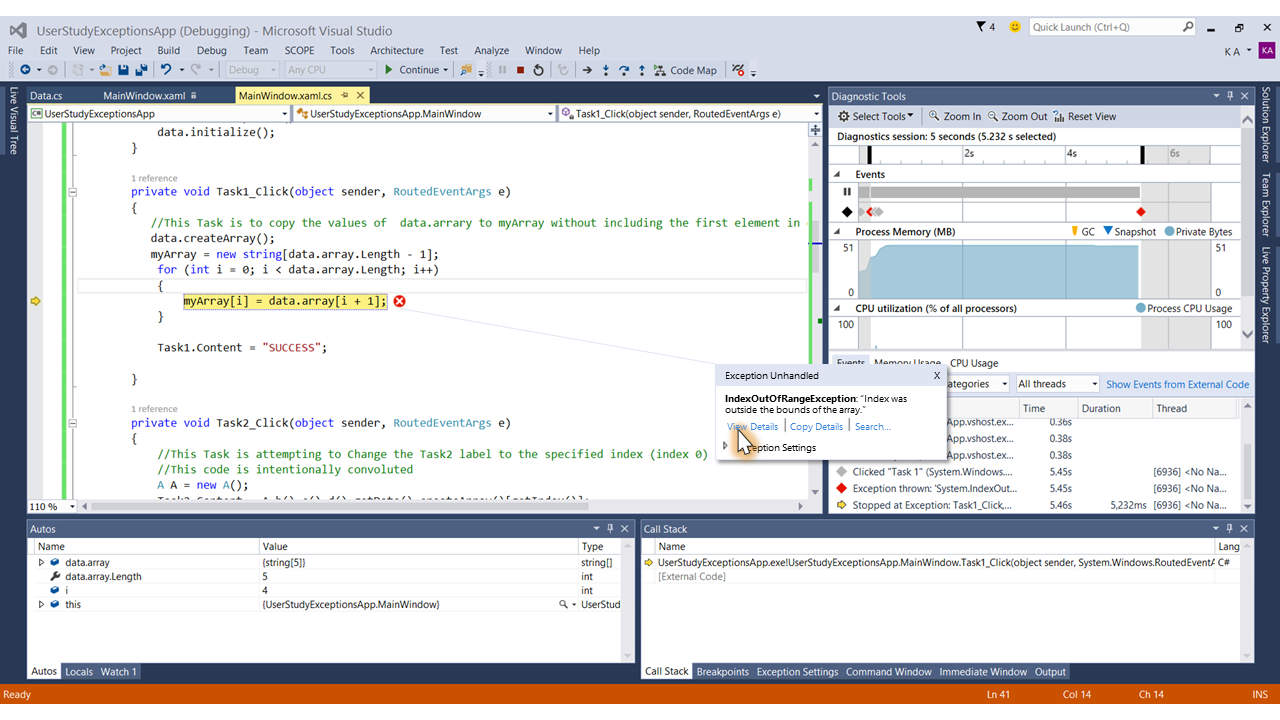Click the Step Over icon
This screenshot has height=720, width=1280.
click(x=624, y=70)
